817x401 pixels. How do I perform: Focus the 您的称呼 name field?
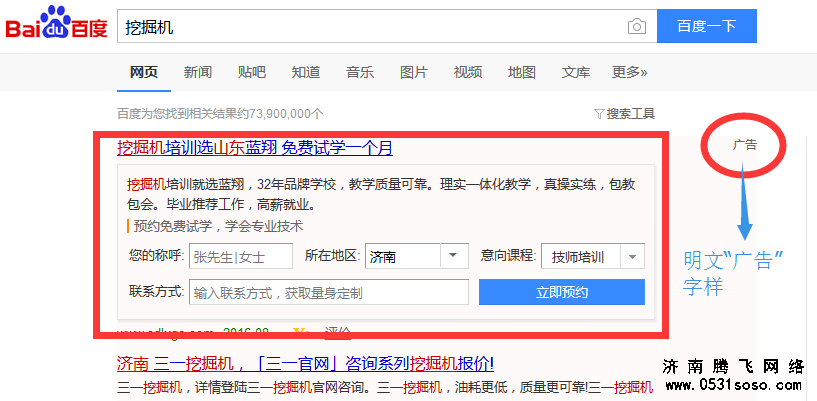point(241,256)
